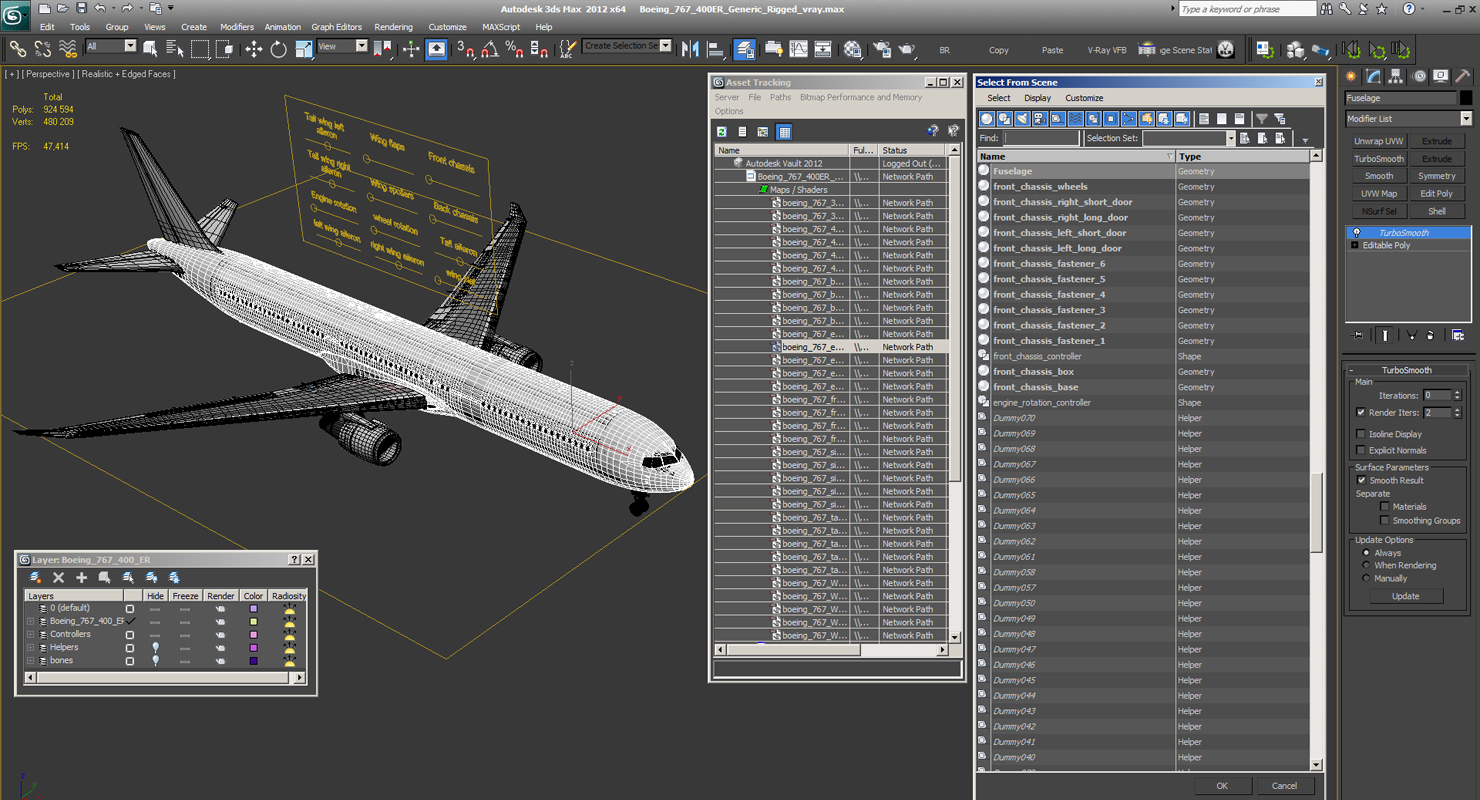Enable Explicit Normals checkbox
Screen dimensions: 1480x800
1361,450
